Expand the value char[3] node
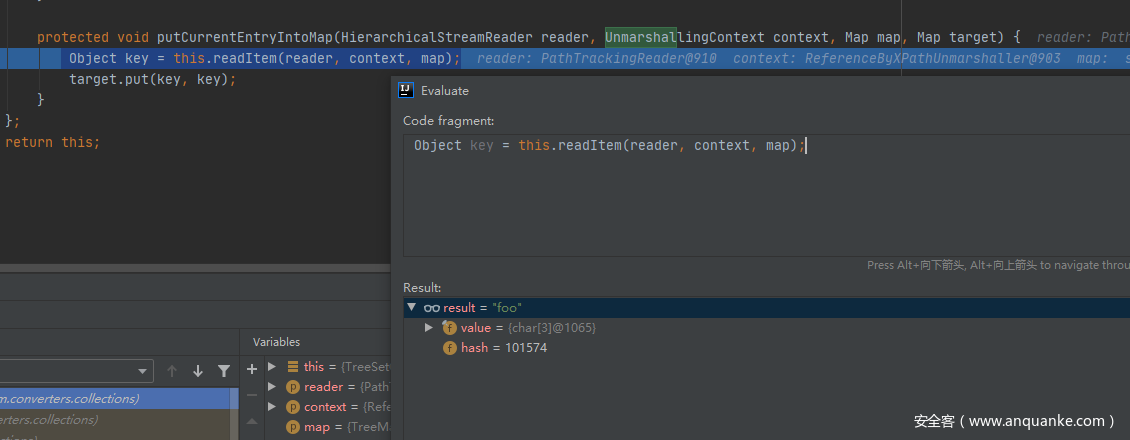This screenshot has height=440, width=1130. pos(429,328)
